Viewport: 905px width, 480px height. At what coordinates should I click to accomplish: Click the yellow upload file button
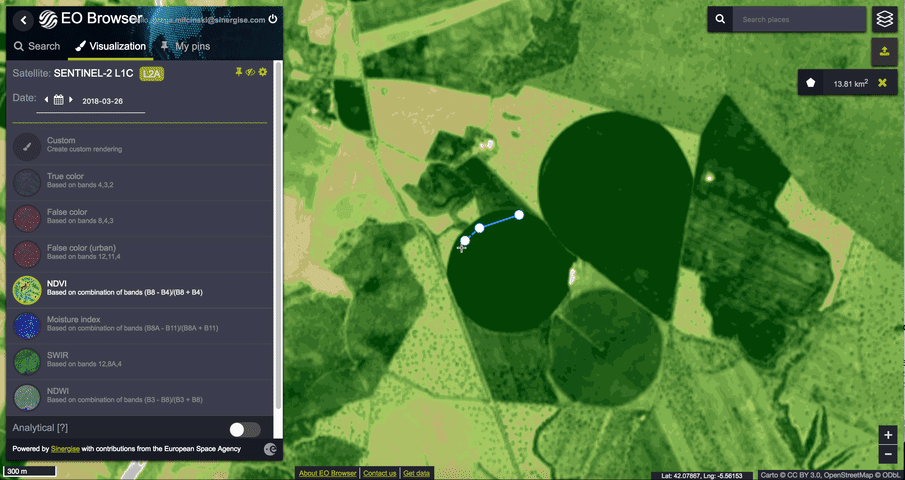[x=884, y=51]
